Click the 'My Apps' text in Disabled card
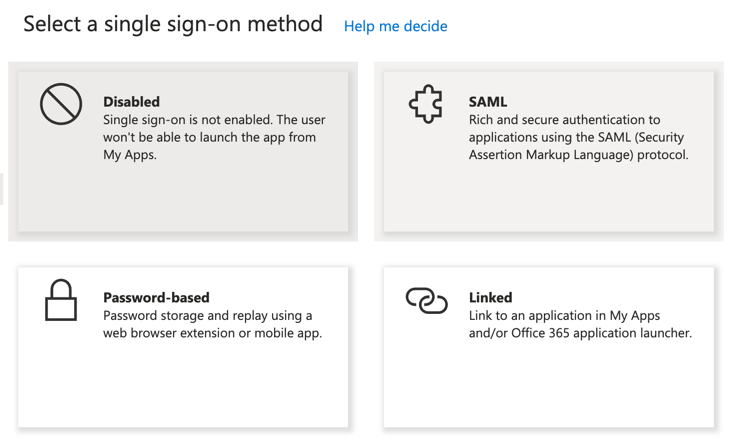This screenshot has height=448, width=751. click(130, 155)
